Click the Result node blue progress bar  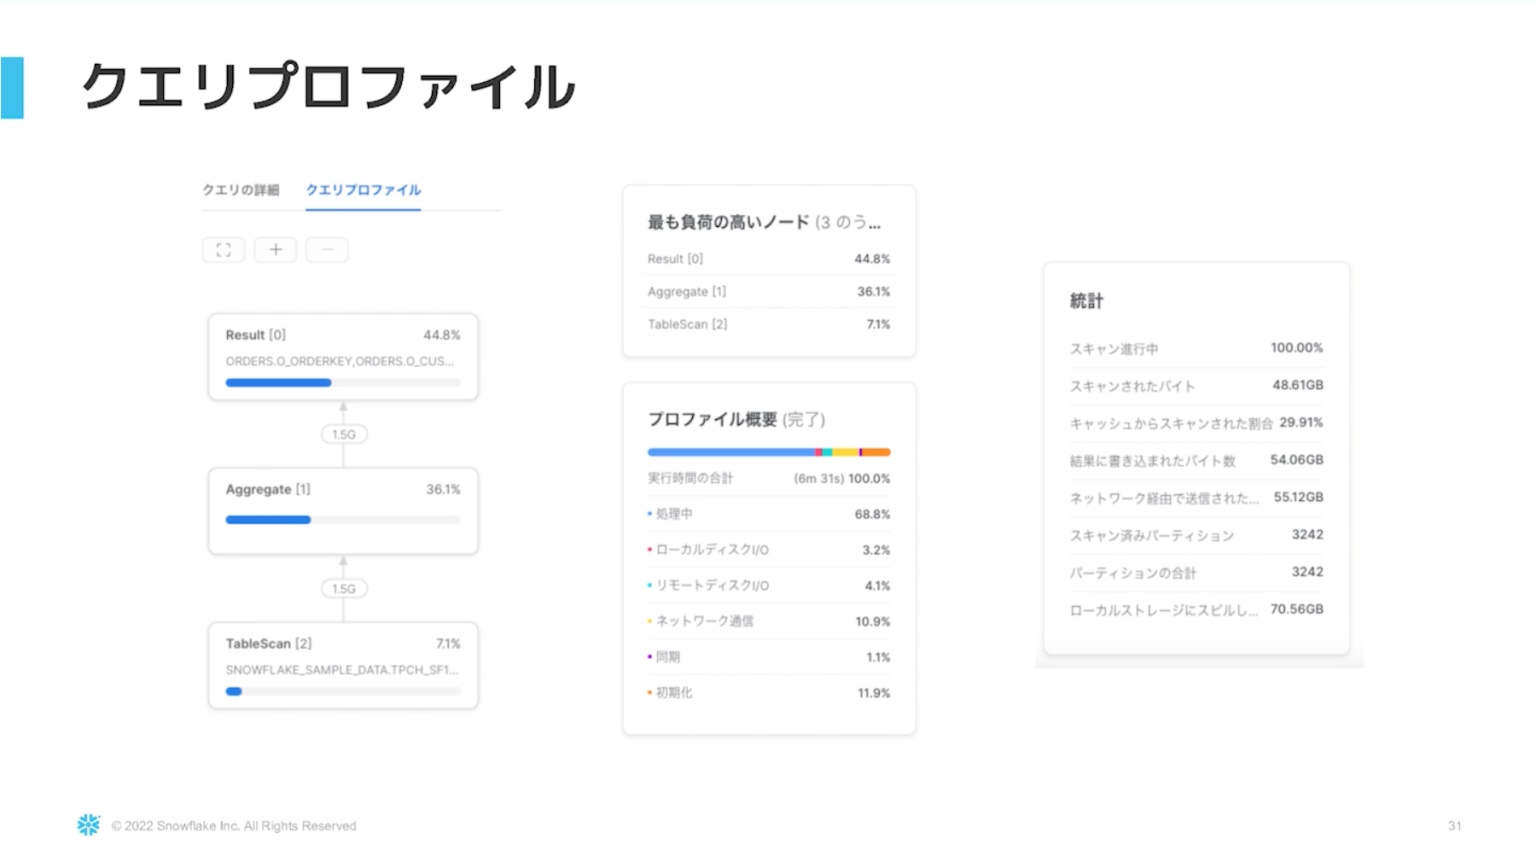tap(279, 383)
